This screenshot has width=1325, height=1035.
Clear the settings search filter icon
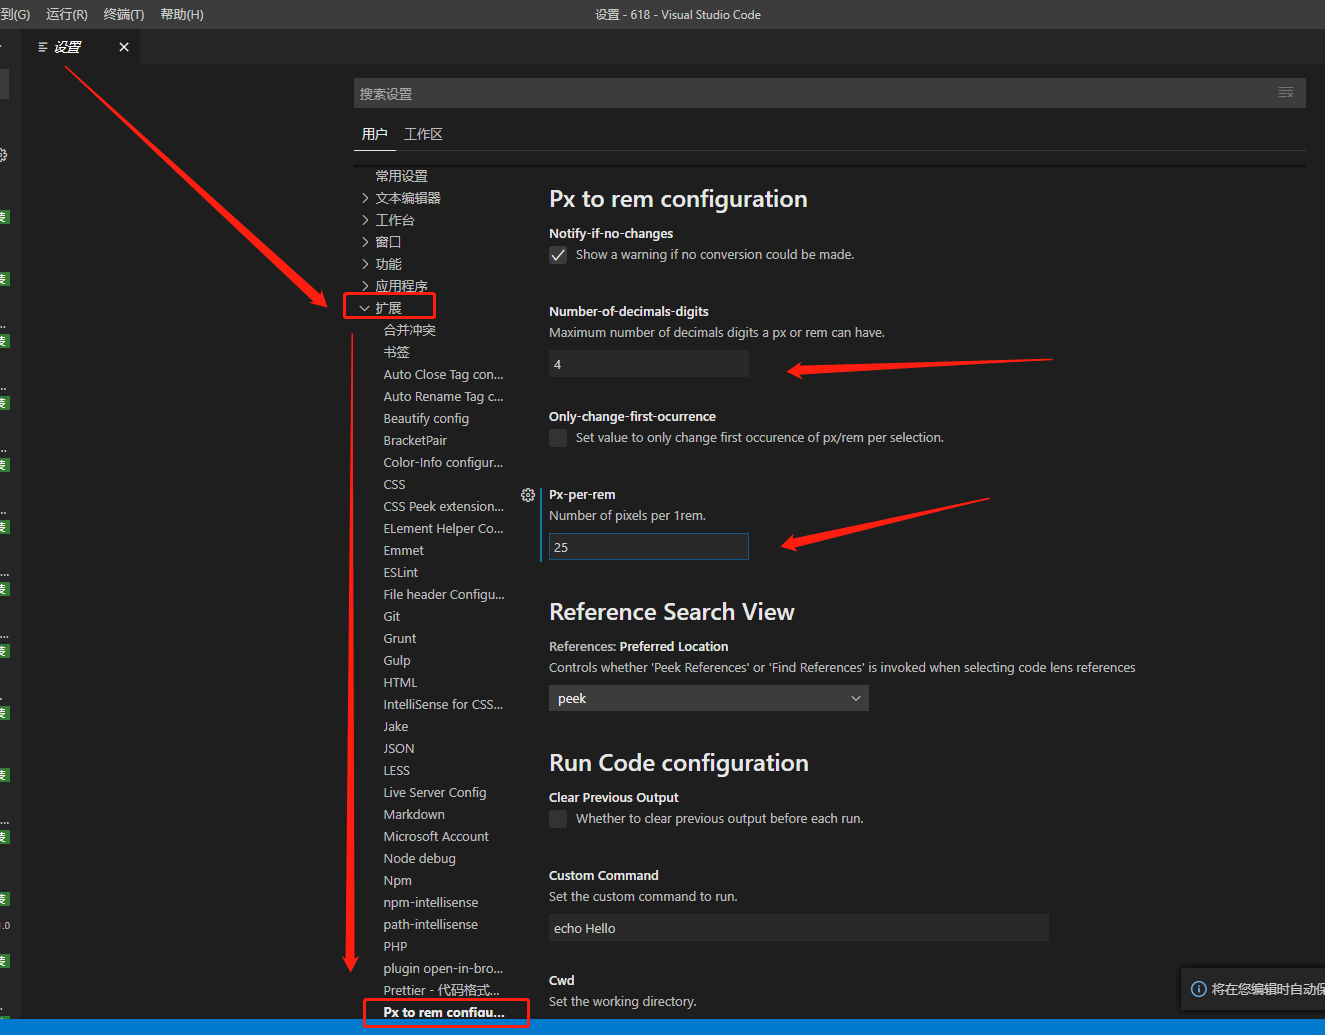click(x=1286, y=93)
